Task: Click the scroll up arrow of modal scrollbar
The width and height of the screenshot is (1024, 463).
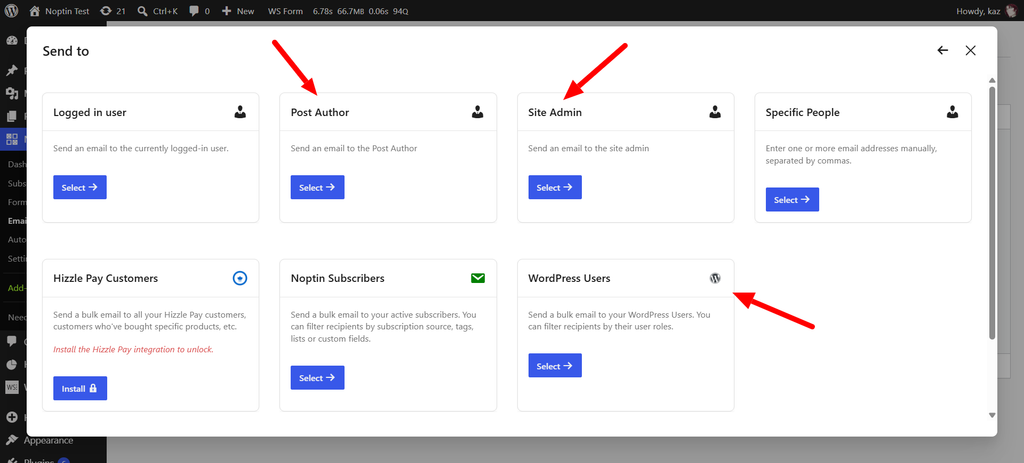Action: 992,80
